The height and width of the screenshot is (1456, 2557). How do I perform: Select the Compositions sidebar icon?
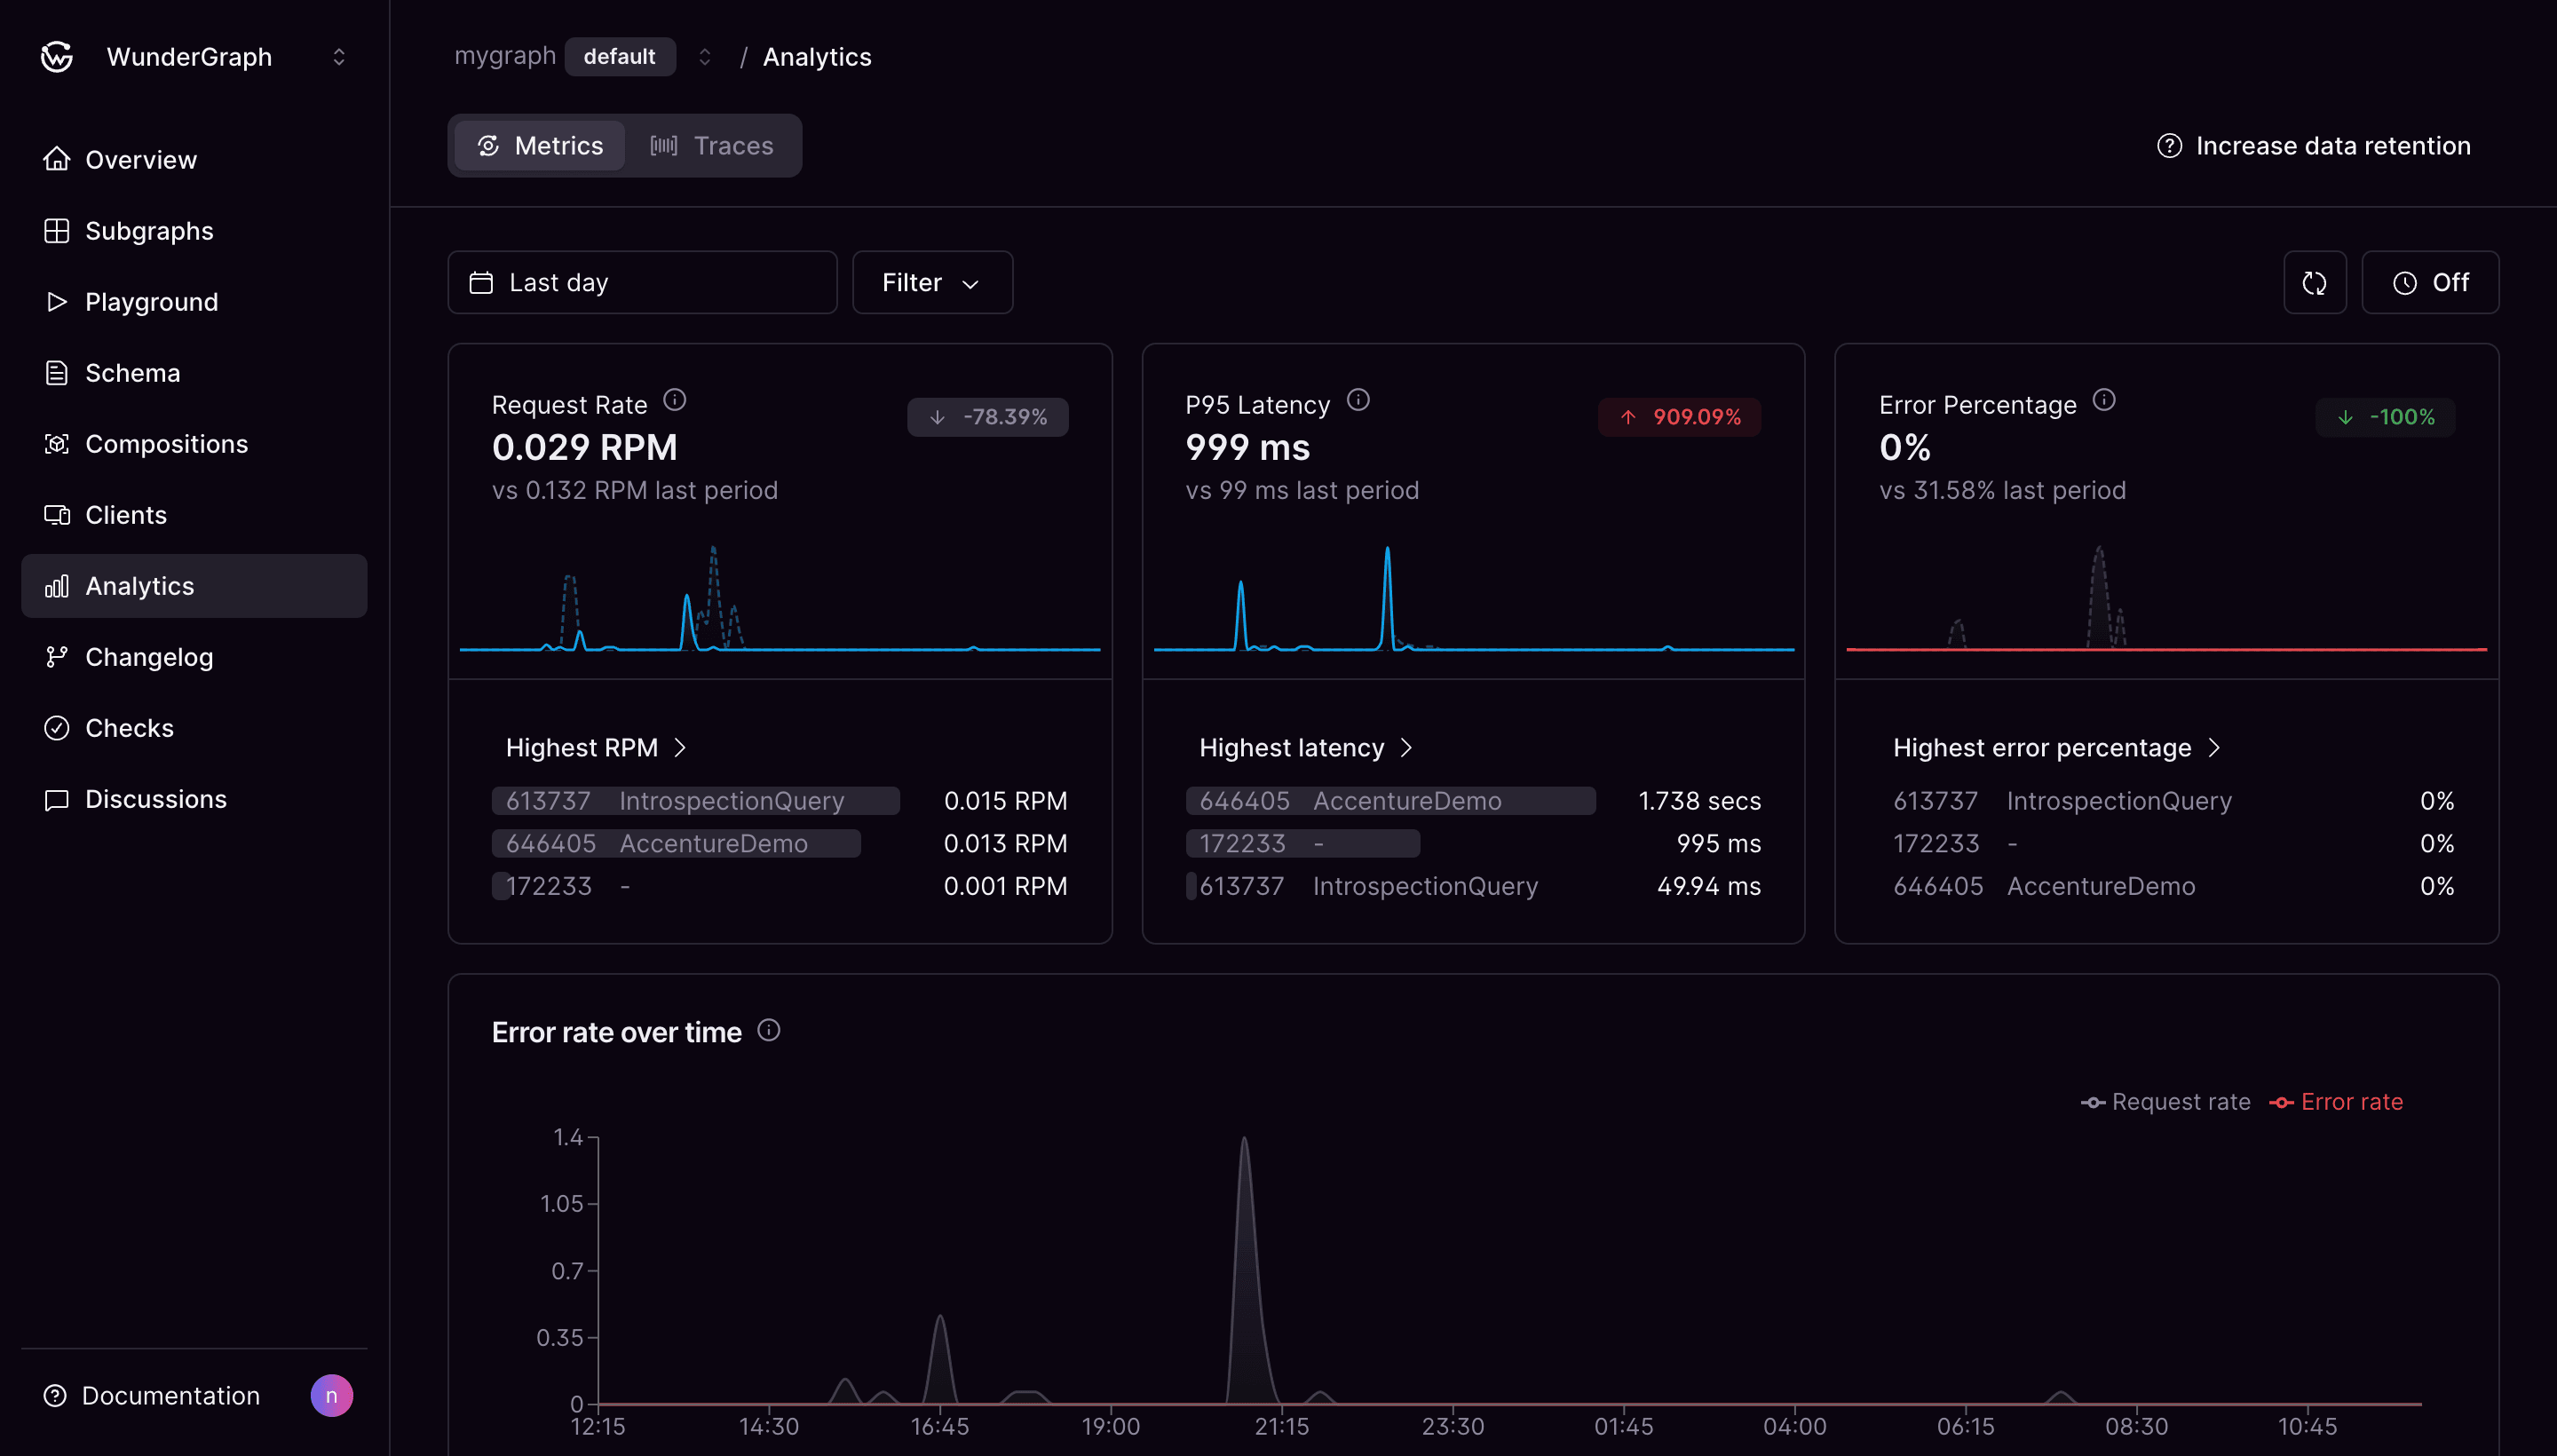[x=57, y=444]
